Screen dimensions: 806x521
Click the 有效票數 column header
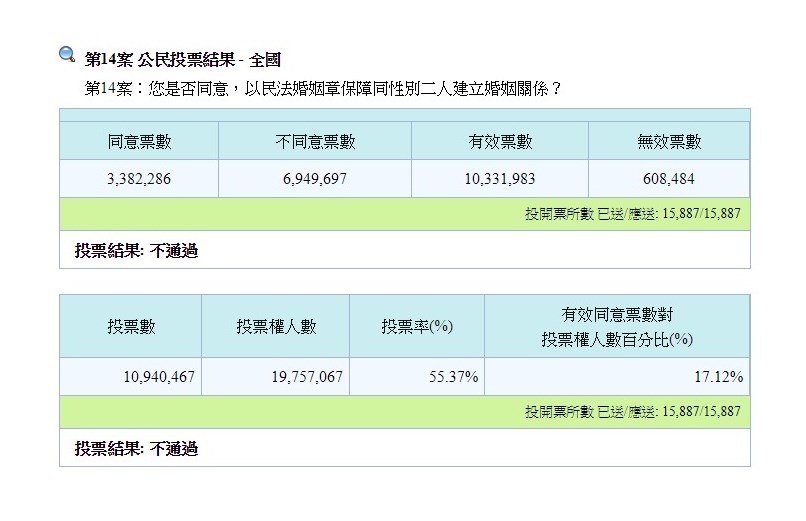(500, 141)
